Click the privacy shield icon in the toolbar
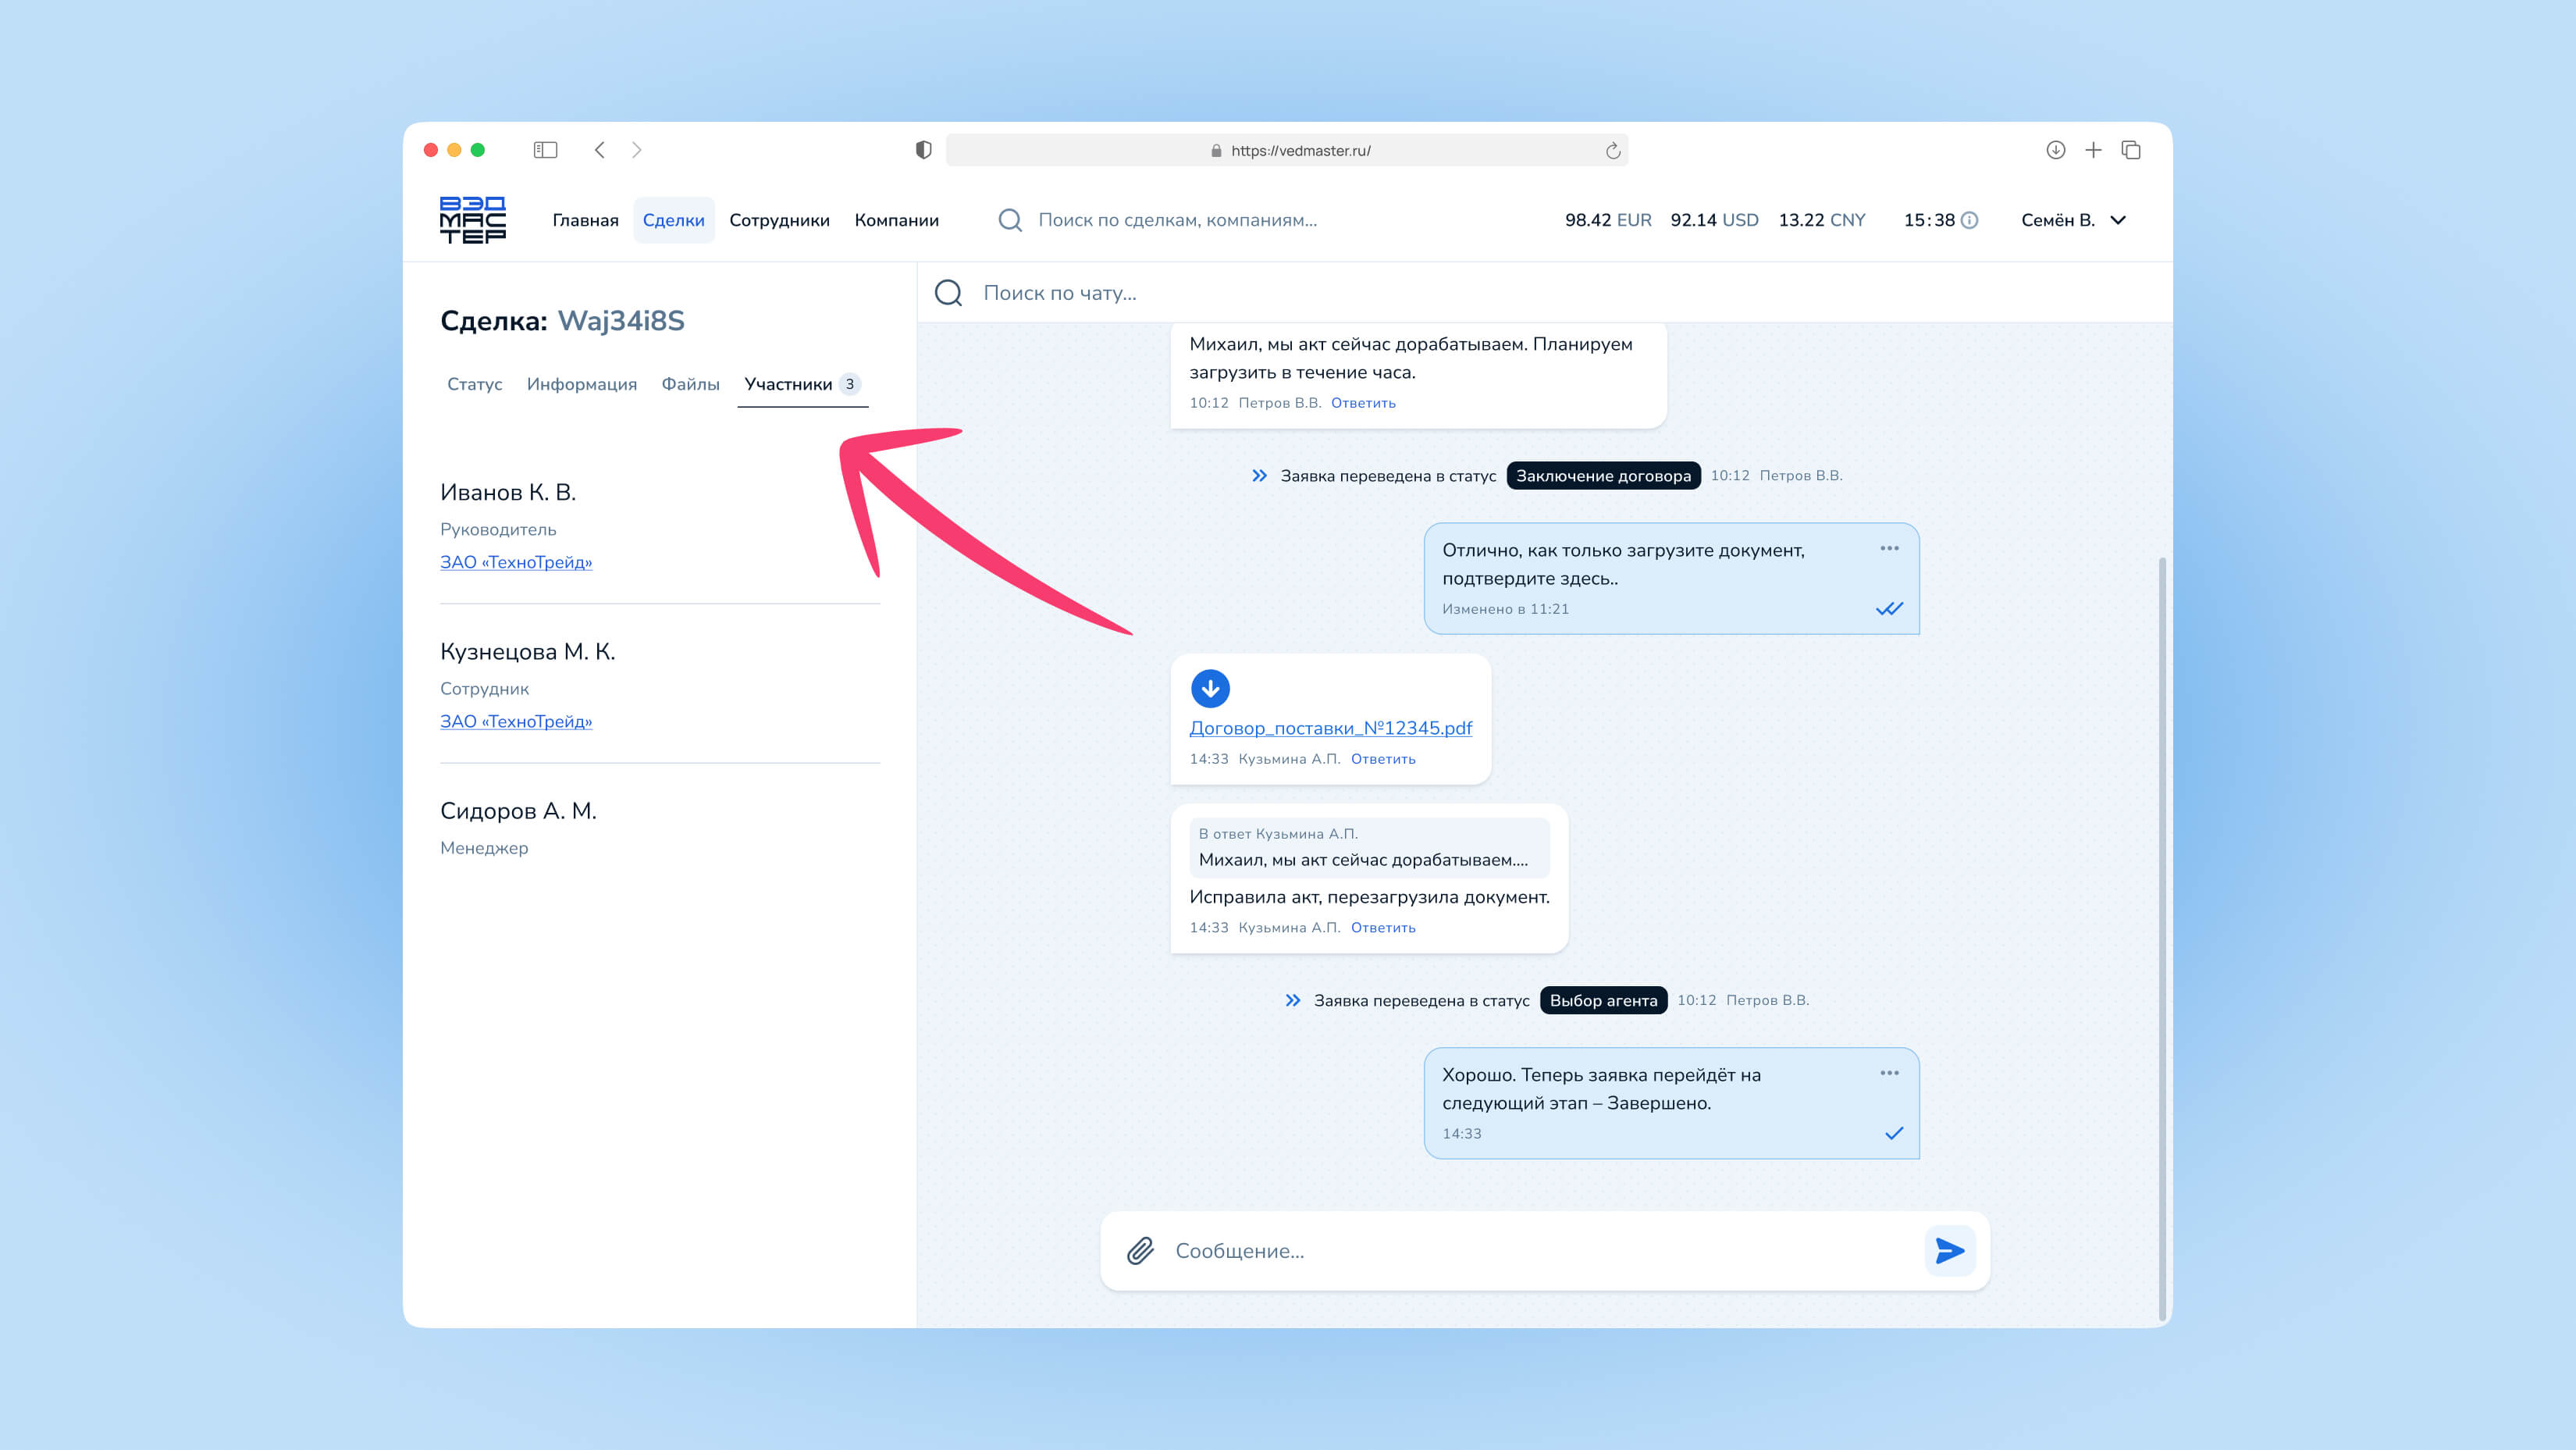 (x=923, y=150)
